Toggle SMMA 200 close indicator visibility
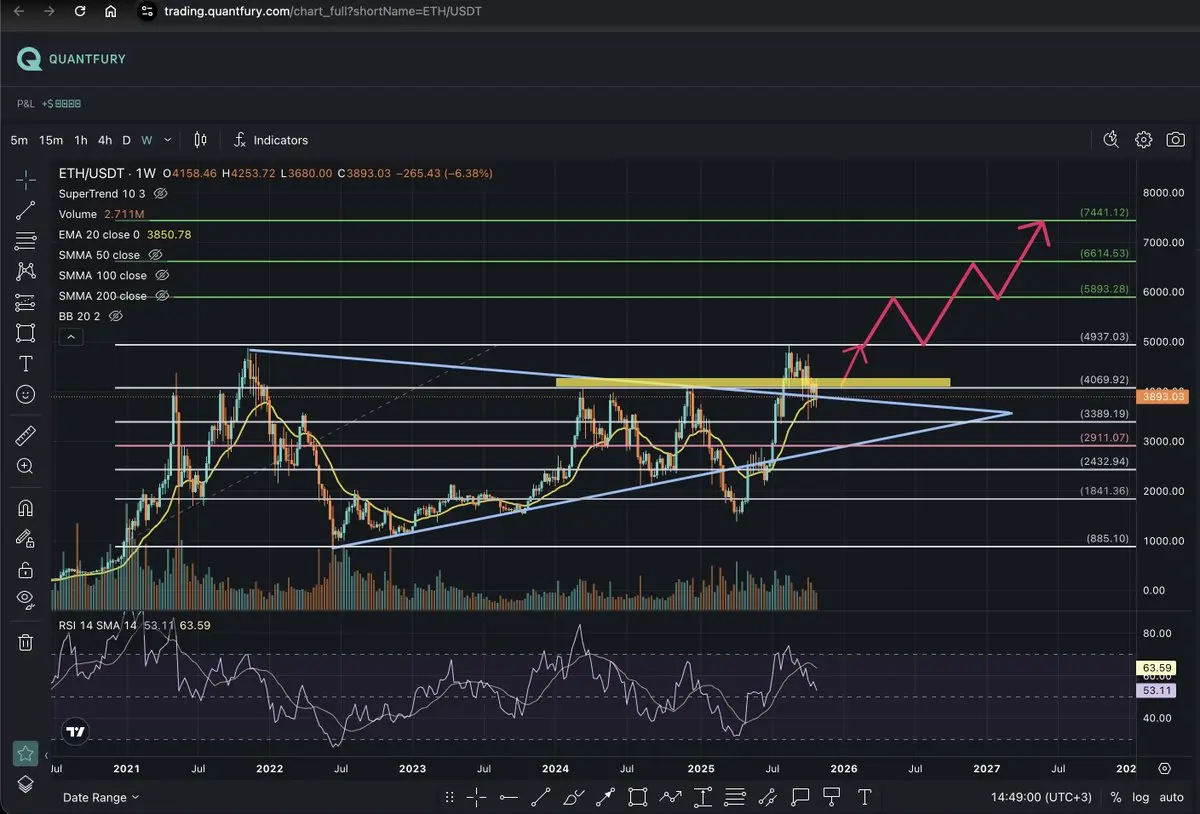This screenshot has height=814, width=1200. tap(162, 296)
